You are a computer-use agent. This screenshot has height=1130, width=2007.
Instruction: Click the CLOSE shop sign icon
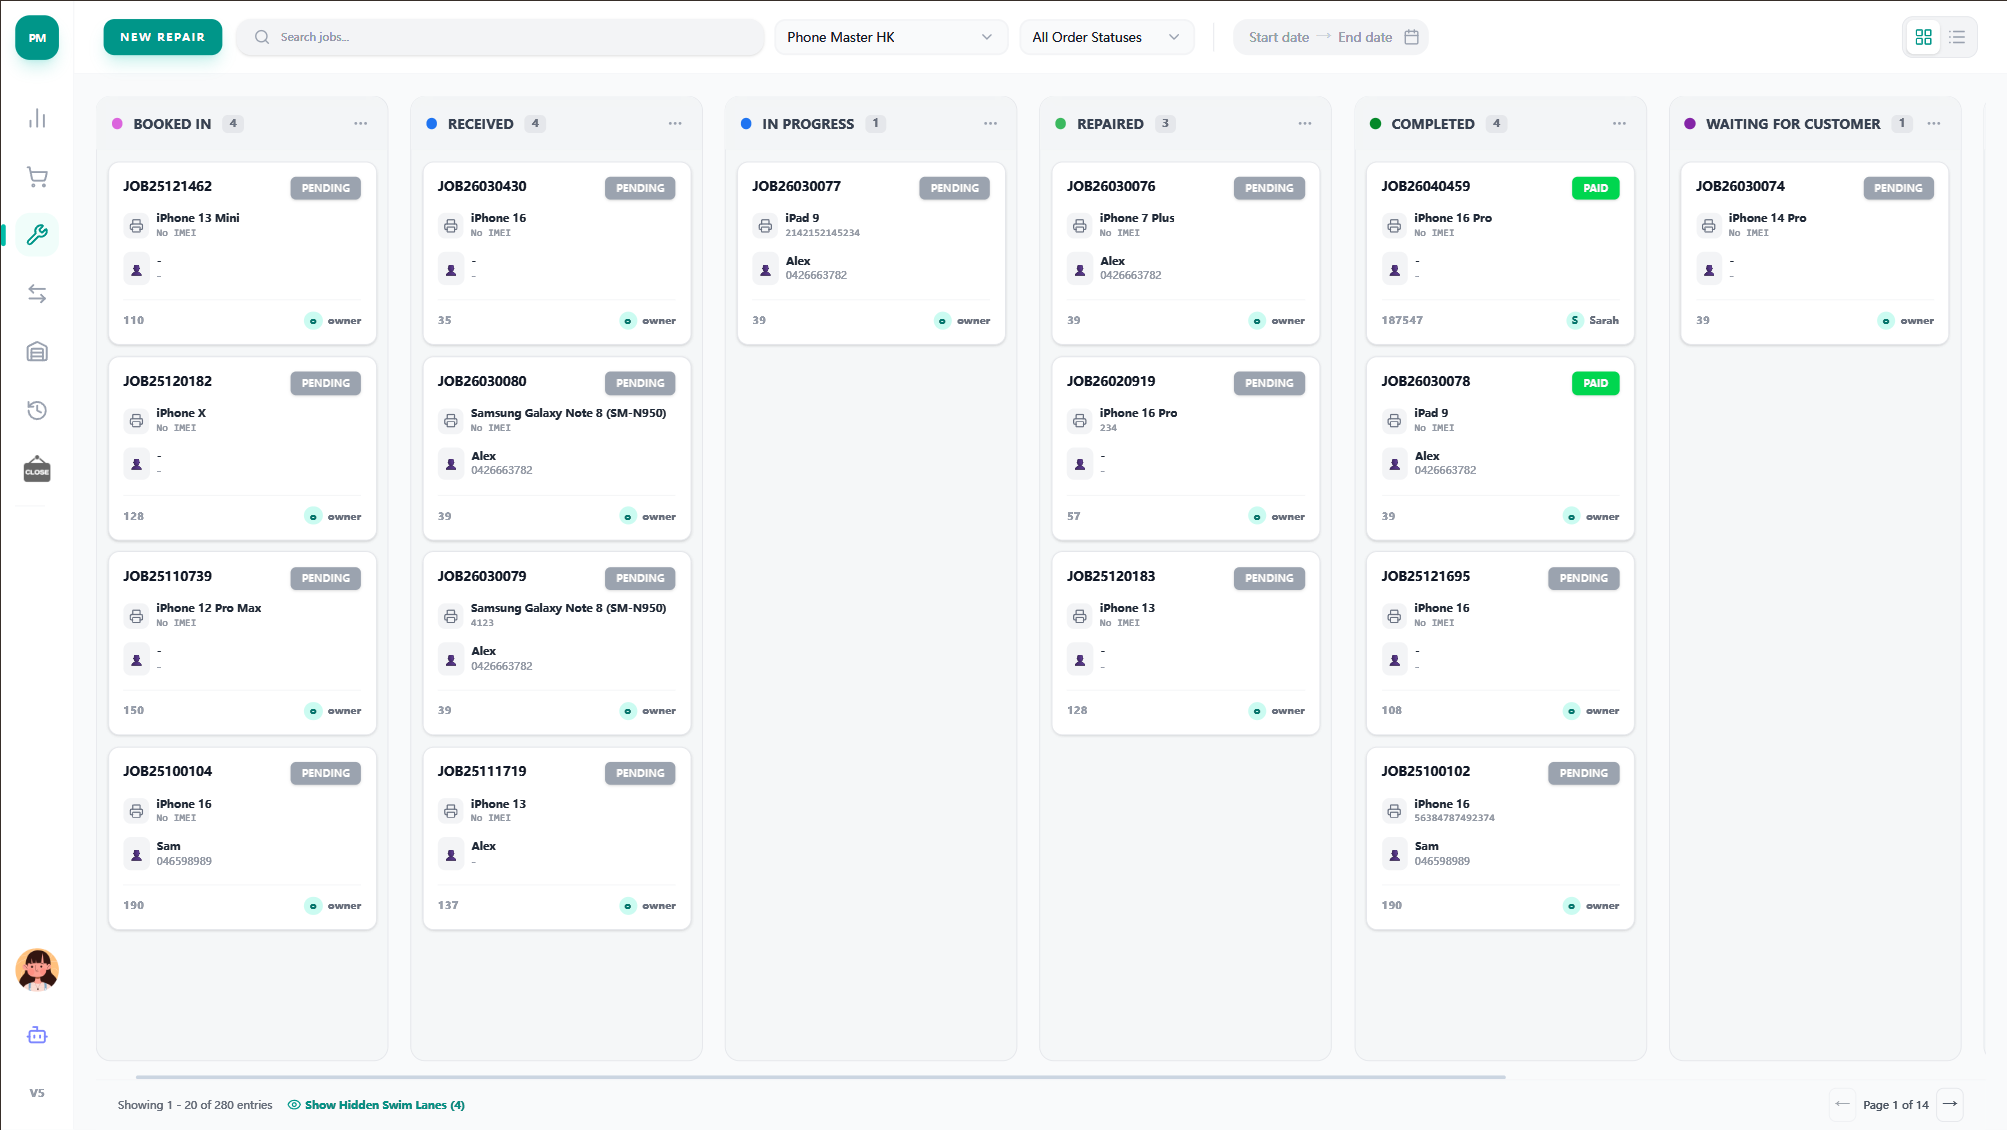tap(37, 469)
